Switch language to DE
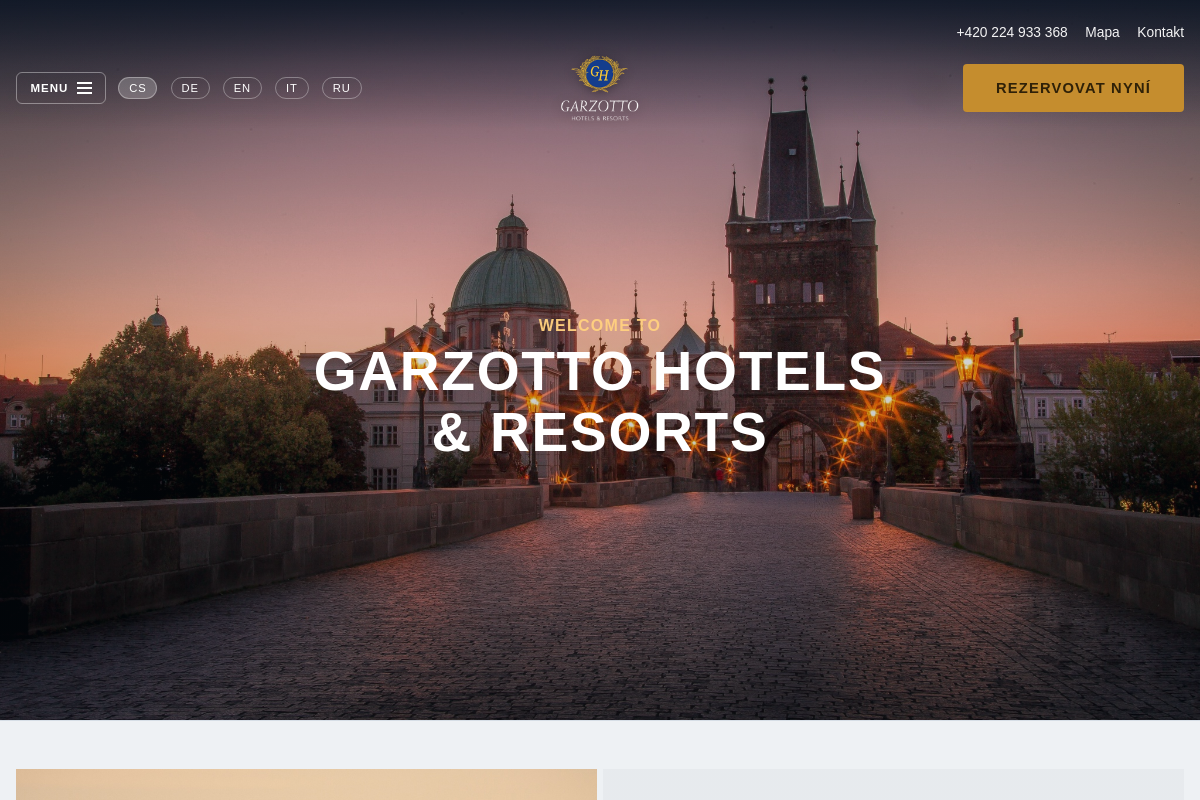This screenshot has width=1200, height=800. click(x=190, y=88)
